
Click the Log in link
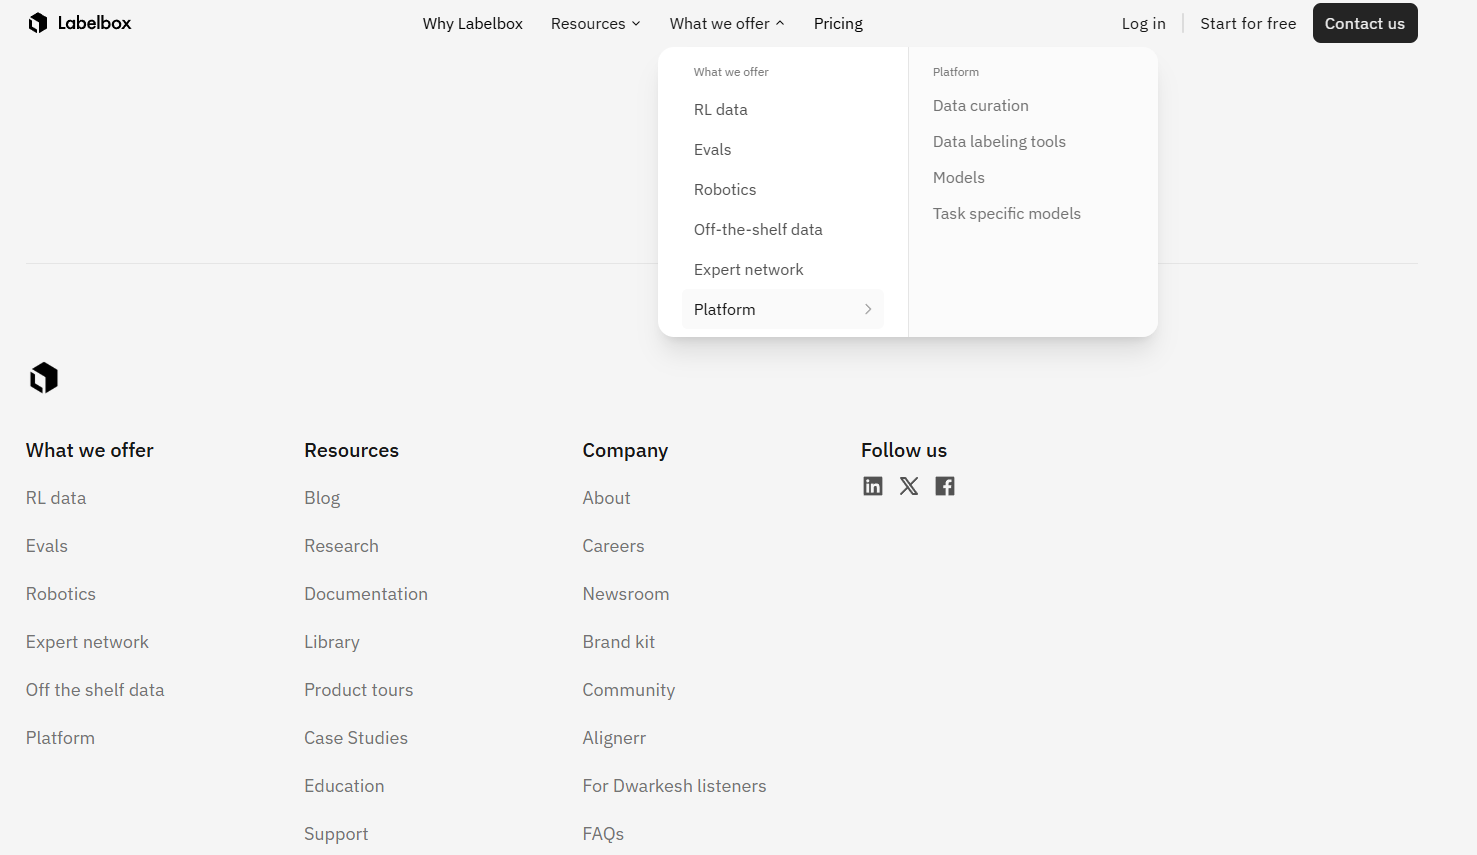(x=1143, y=23)
